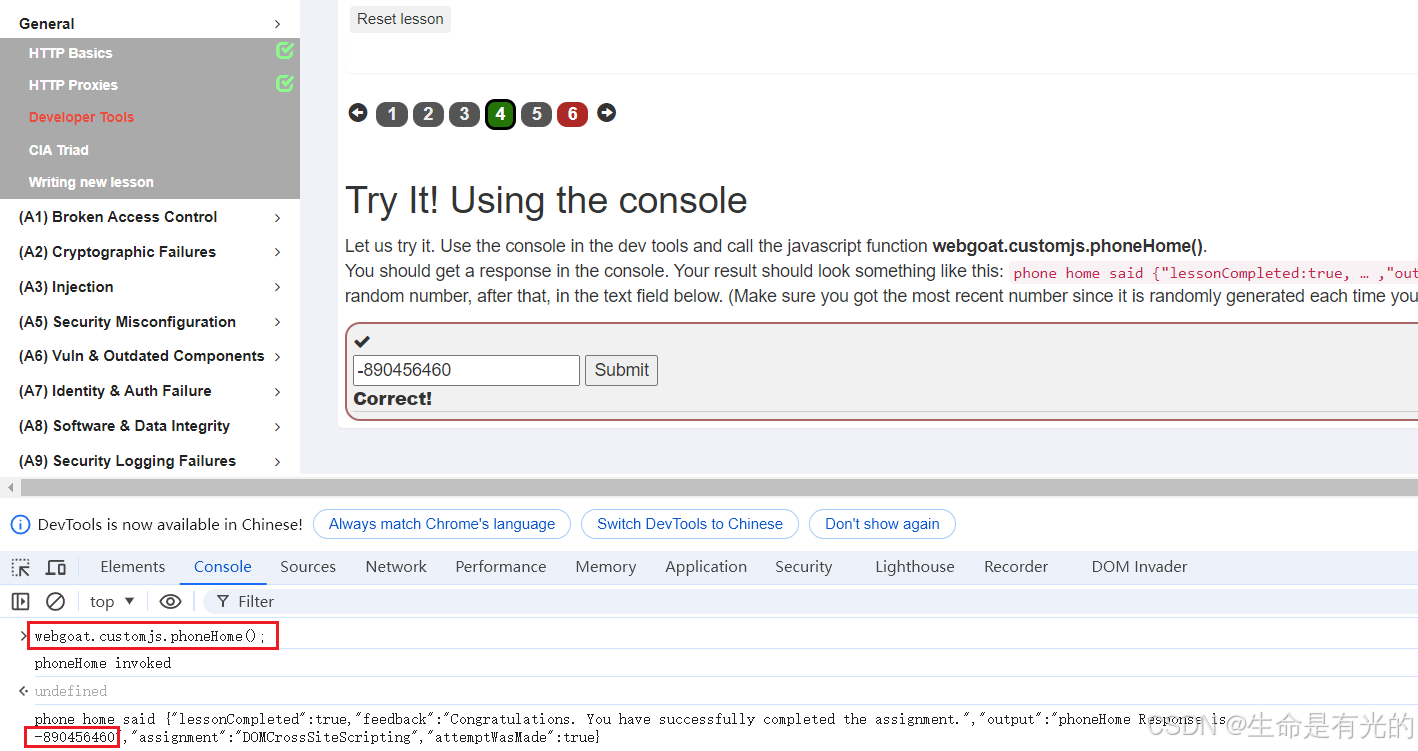Switch to the Elements tab

click(x=133, y=567)
